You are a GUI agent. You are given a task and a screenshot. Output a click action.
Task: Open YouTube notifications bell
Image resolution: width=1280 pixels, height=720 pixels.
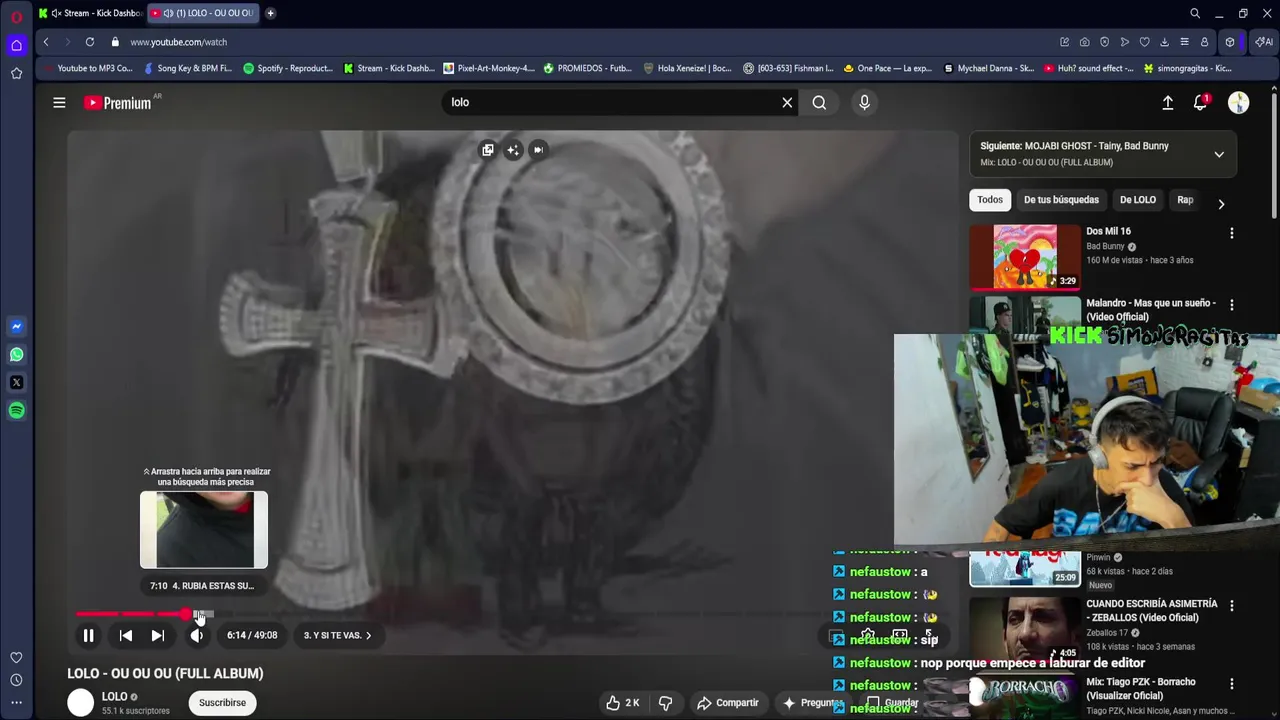point(1201,102)
